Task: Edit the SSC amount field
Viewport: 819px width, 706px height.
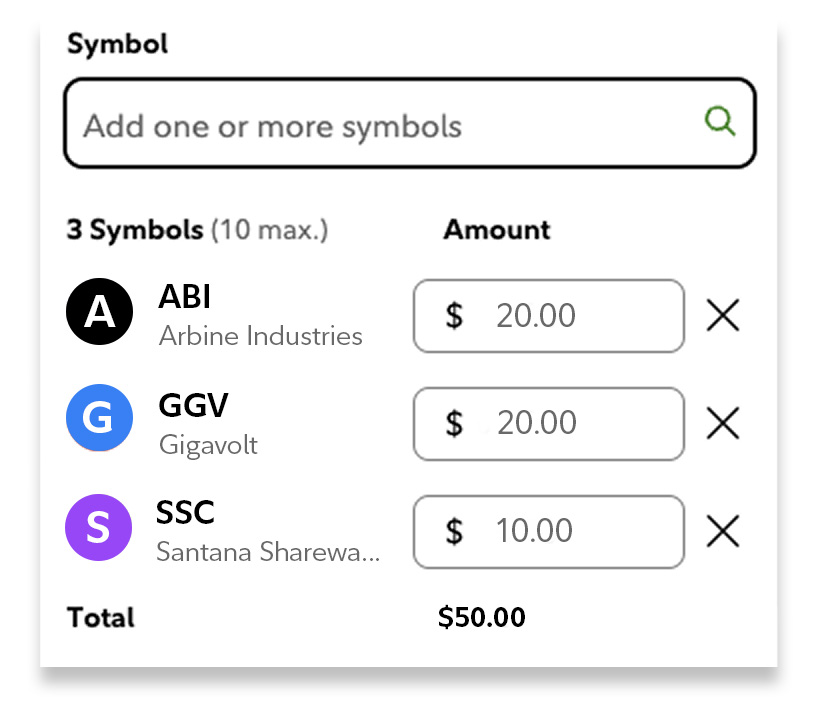Action: coord(548,532)
